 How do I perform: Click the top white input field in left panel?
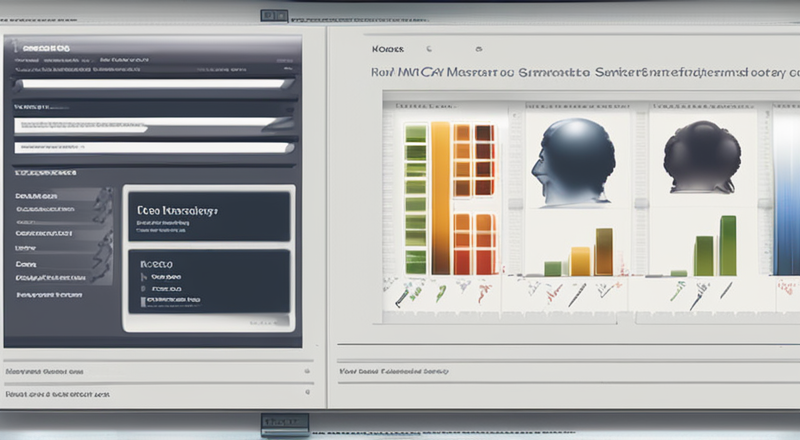pyautogui.click(x=150, y=84)
